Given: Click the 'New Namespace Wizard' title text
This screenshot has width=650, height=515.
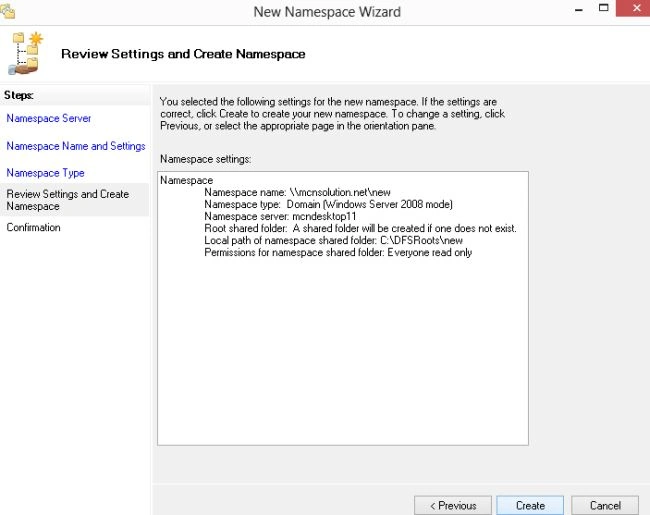Looking at the screenshot, I should point(327,12).
